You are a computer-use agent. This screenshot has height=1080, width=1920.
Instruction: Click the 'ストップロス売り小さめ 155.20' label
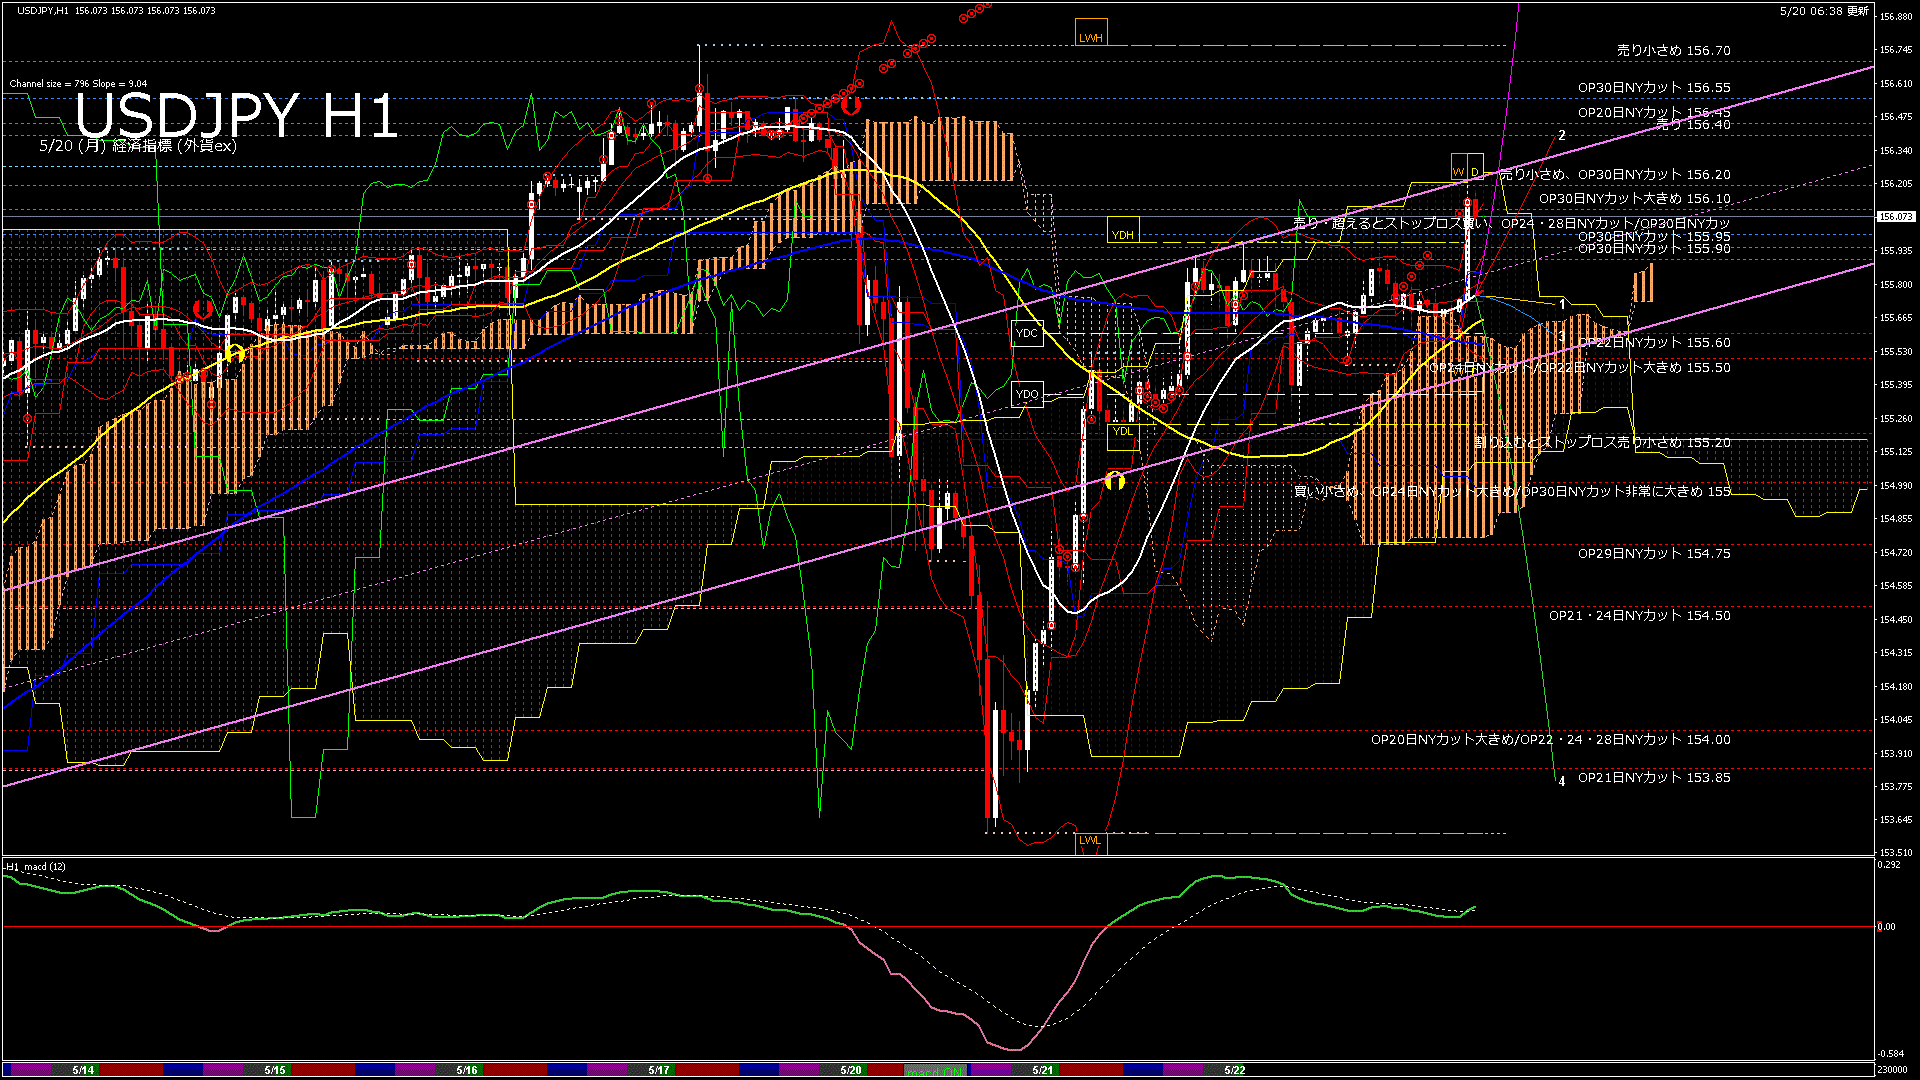1635,442
